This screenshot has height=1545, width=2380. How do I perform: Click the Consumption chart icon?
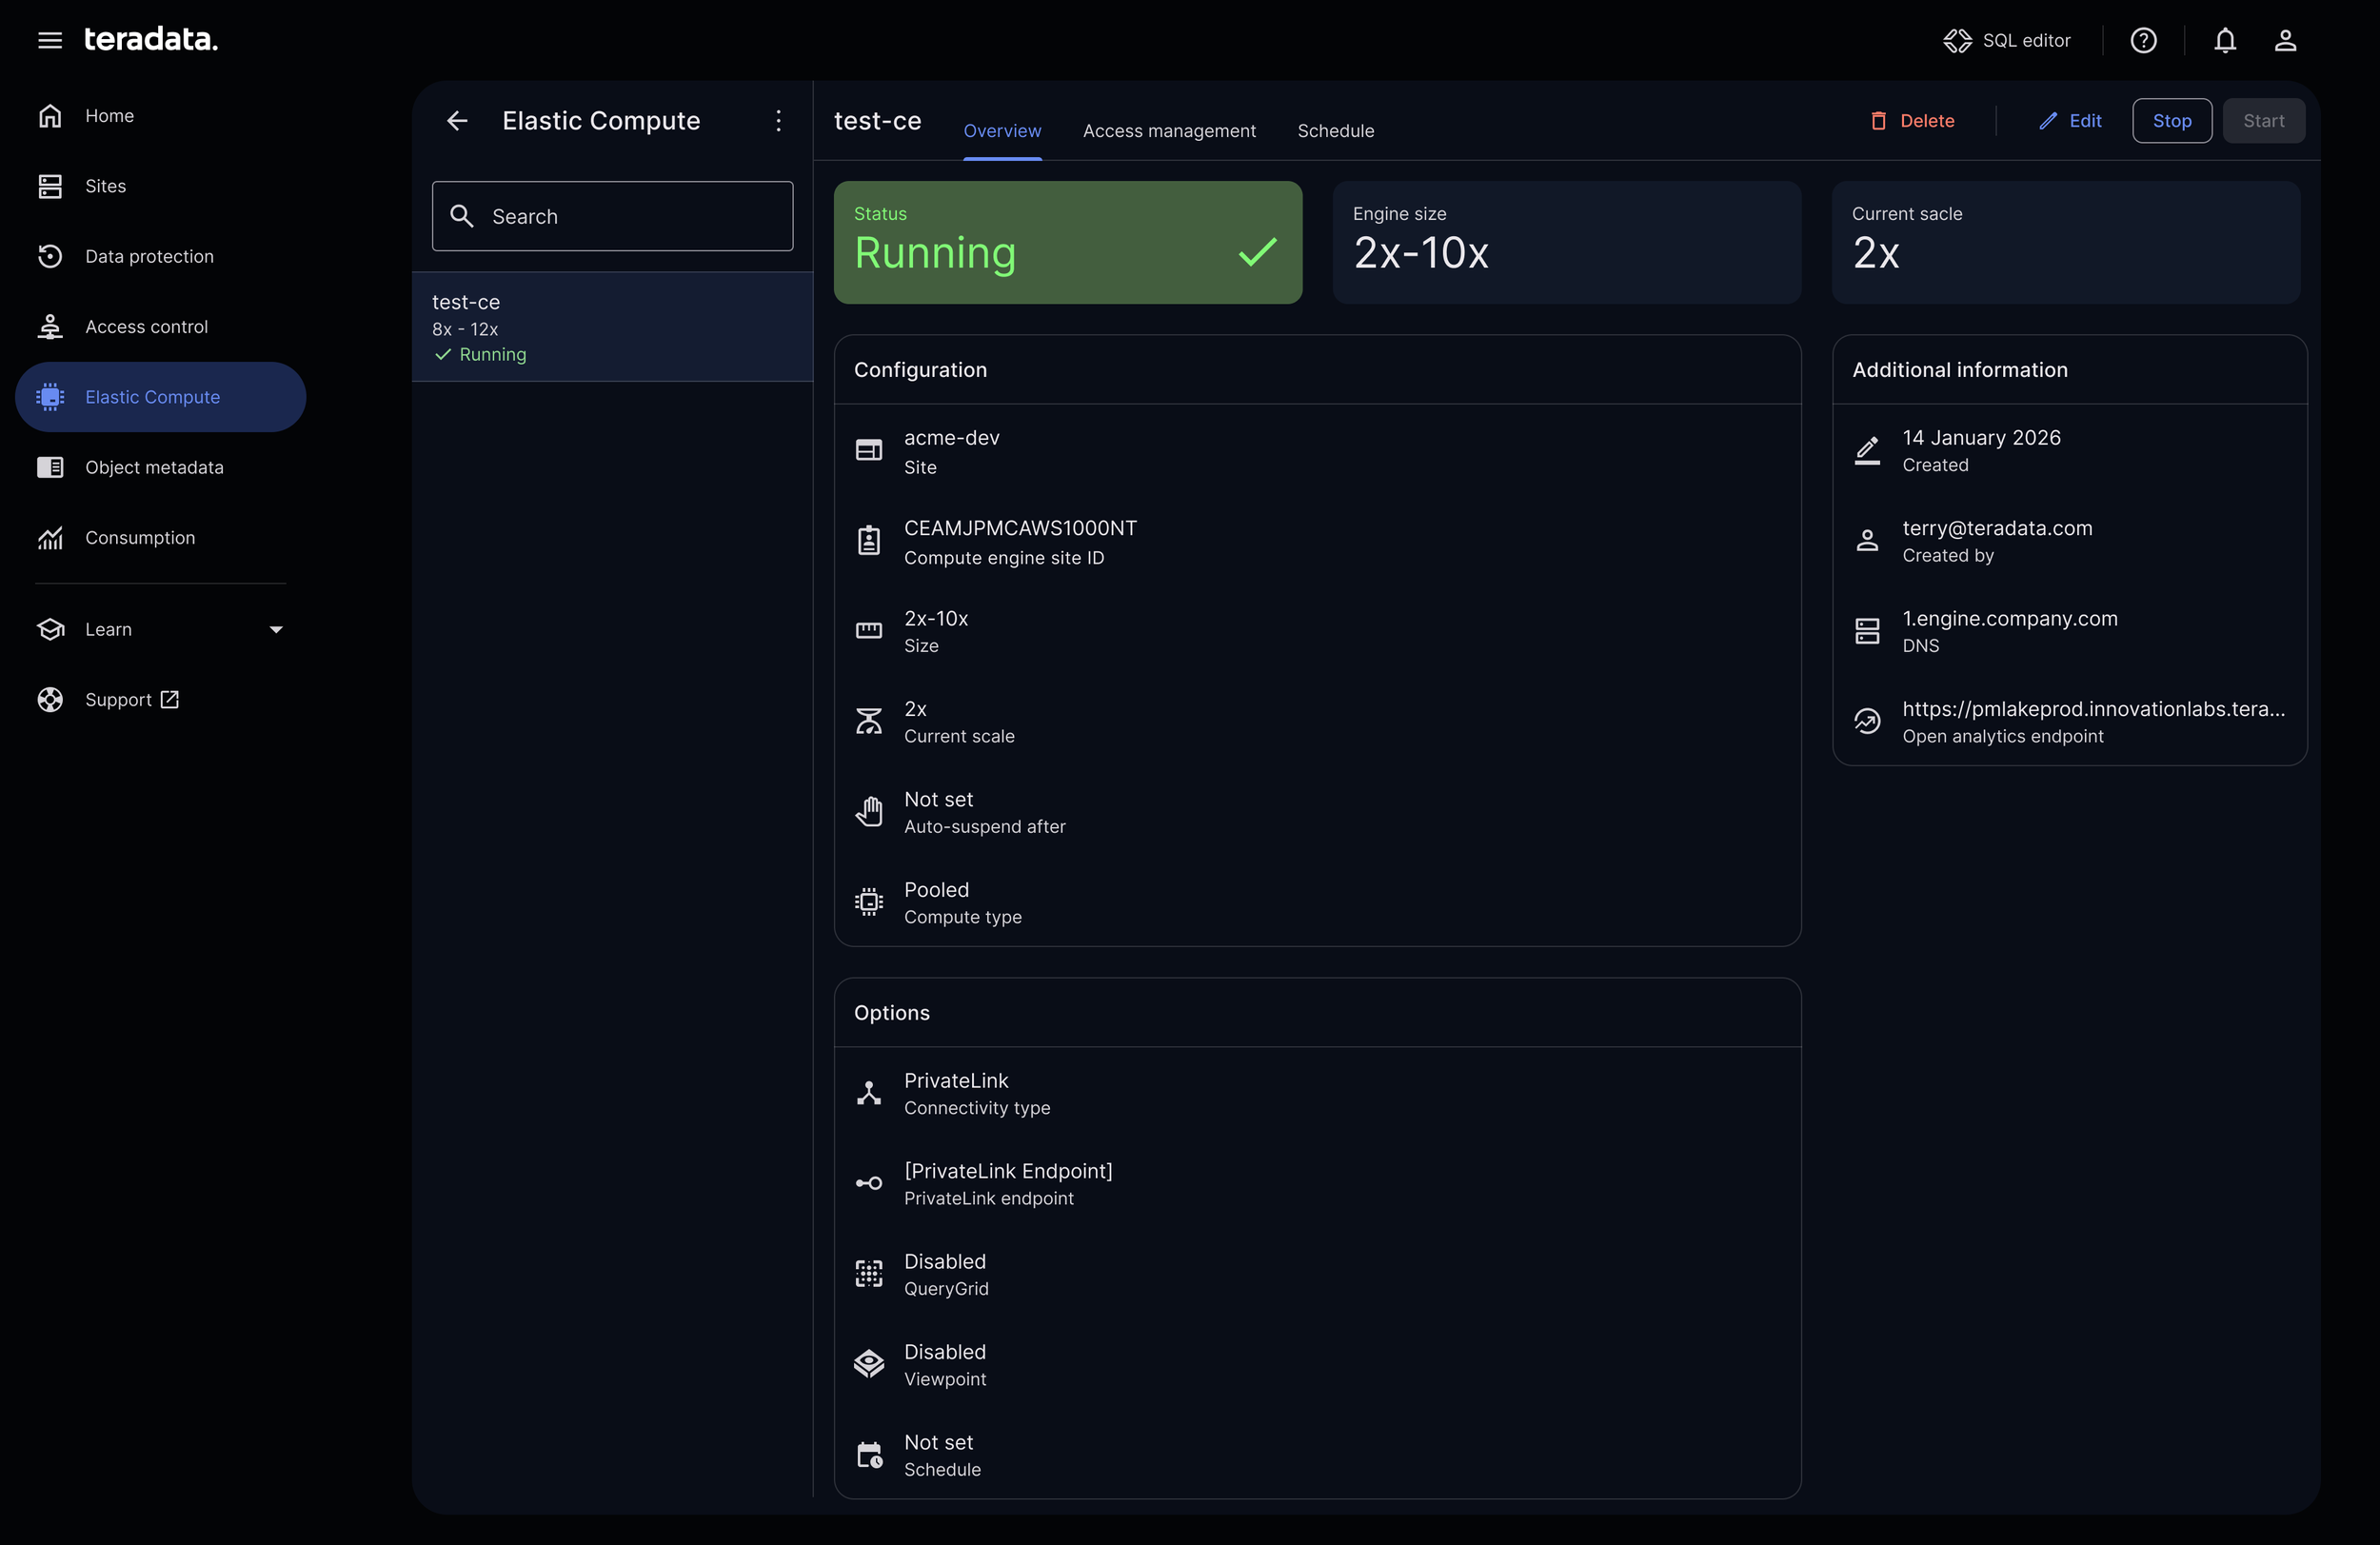(x=50, y=538)
